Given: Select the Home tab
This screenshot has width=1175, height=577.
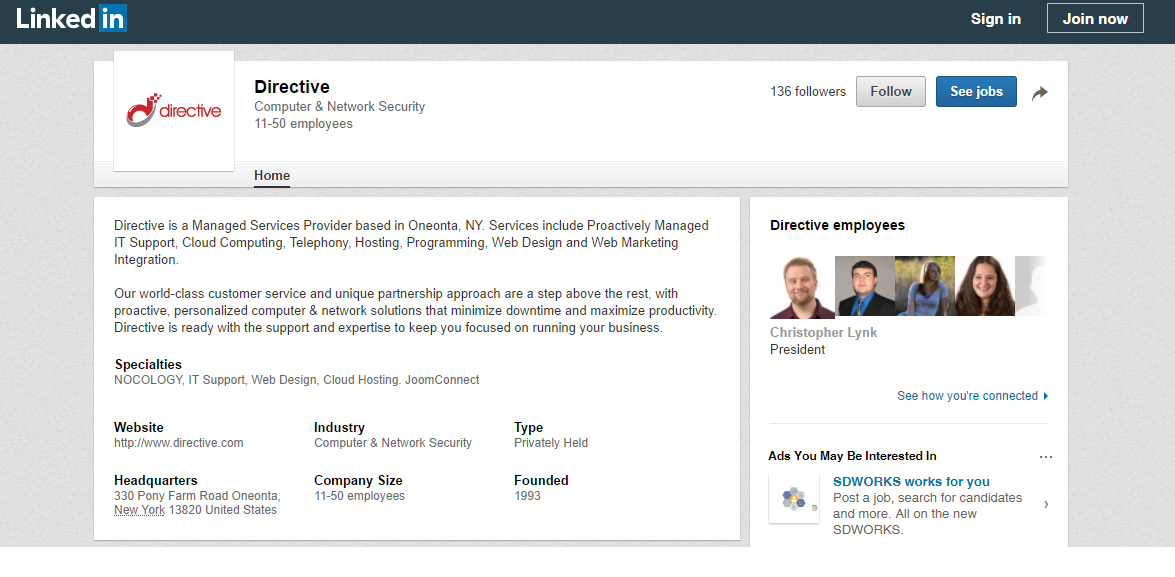Looking at the screenshot, I should pyautogui.click(x=272, y=175).
